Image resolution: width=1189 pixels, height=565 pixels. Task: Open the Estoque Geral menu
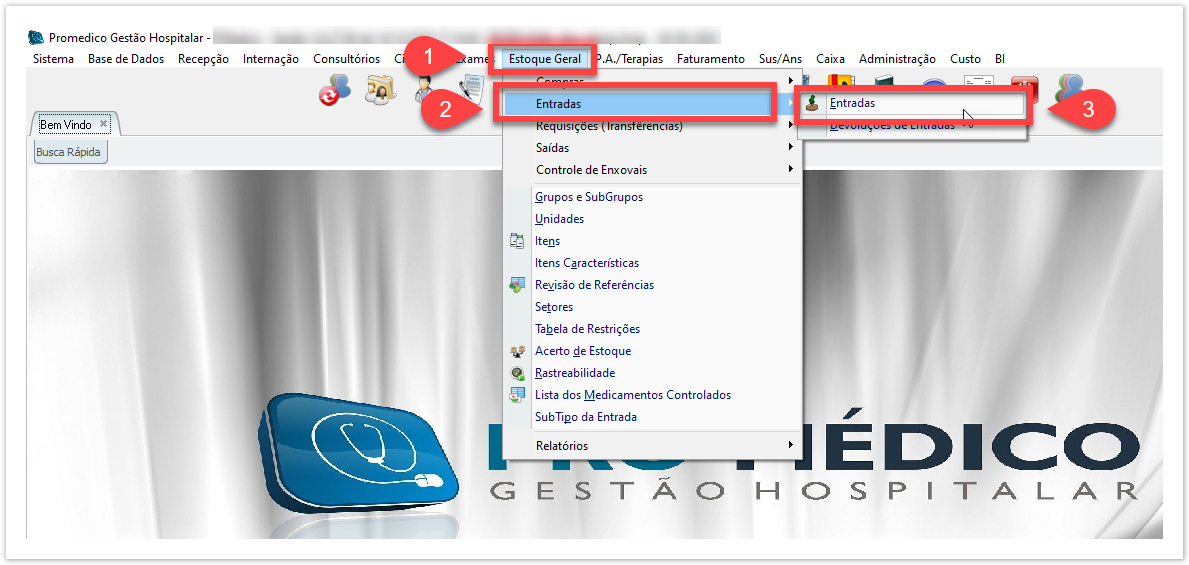click(x=544, y=59)
